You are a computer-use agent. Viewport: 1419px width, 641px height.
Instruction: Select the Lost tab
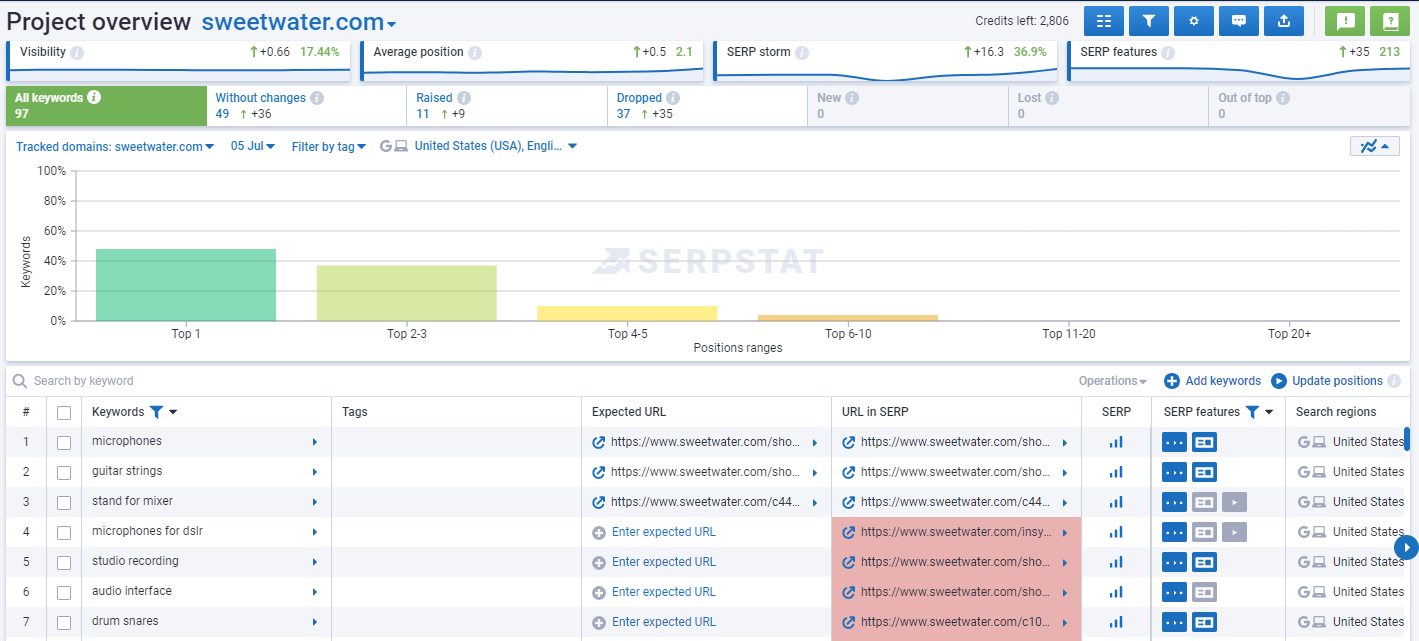click(1108, 106)
